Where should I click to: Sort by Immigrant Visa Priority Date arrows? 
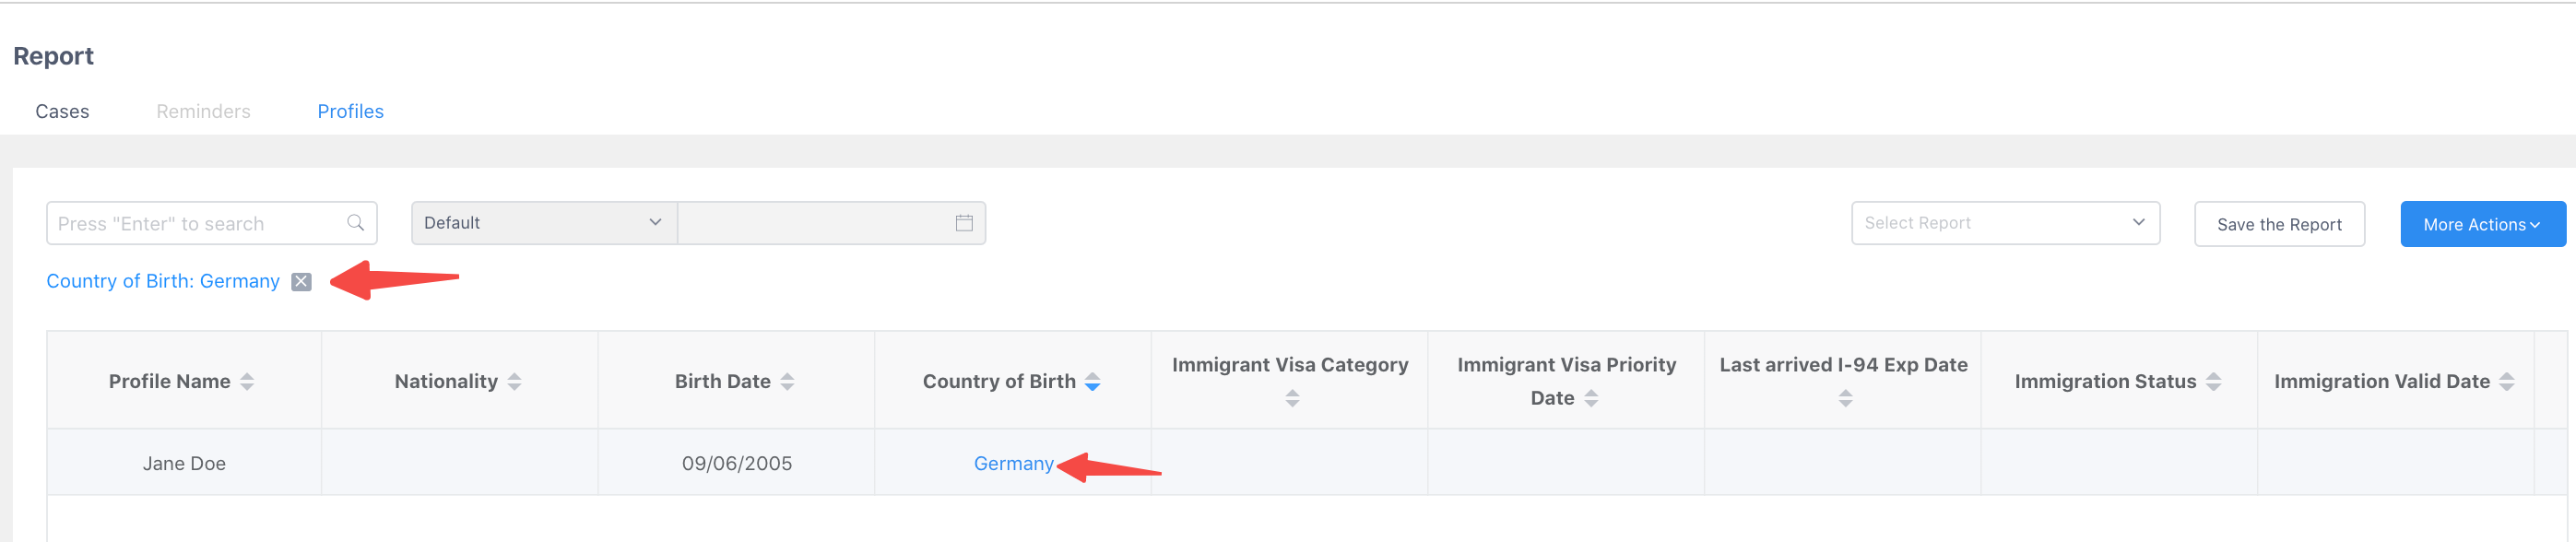(1591, 398)
